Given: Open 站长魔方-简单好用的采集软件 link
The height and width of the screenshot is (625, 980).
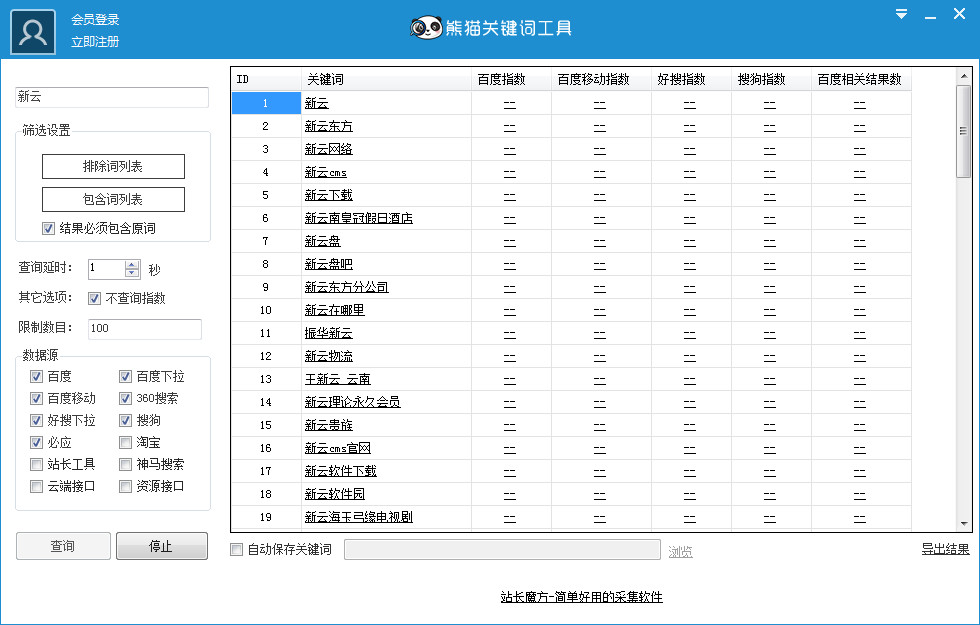Looking at the screenshot, I should [x=581, y=597].
